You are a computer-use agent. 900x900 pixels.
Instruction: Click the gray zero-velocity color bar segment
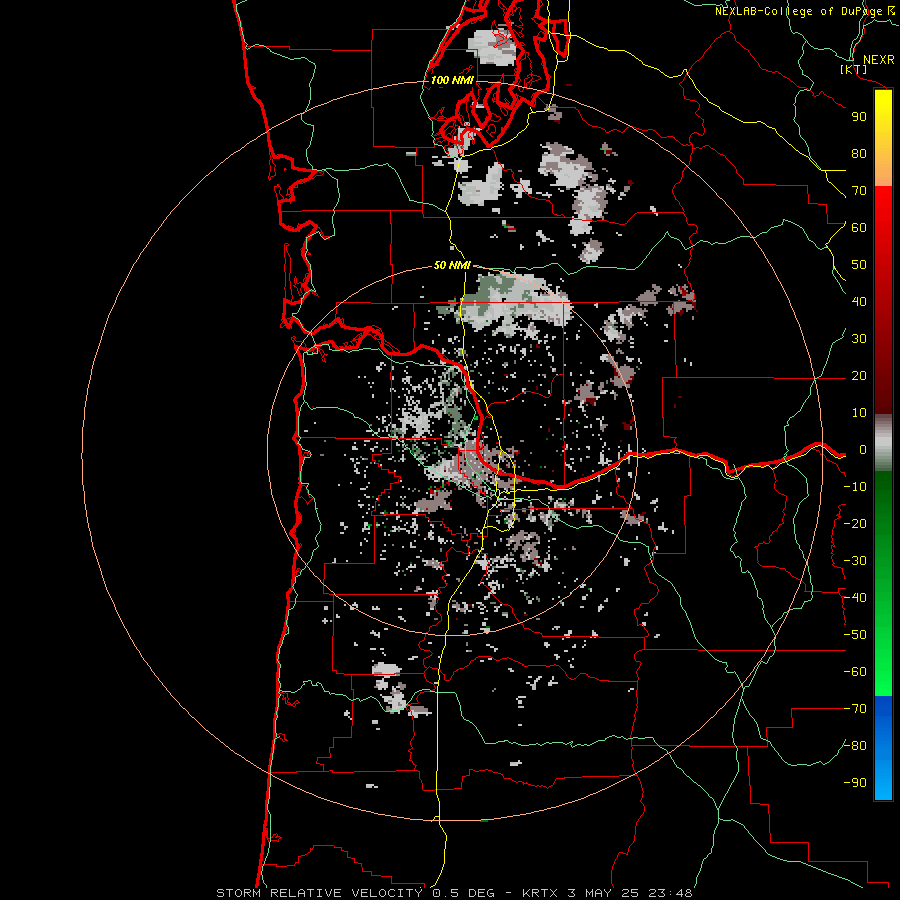(x=883, y=443)
